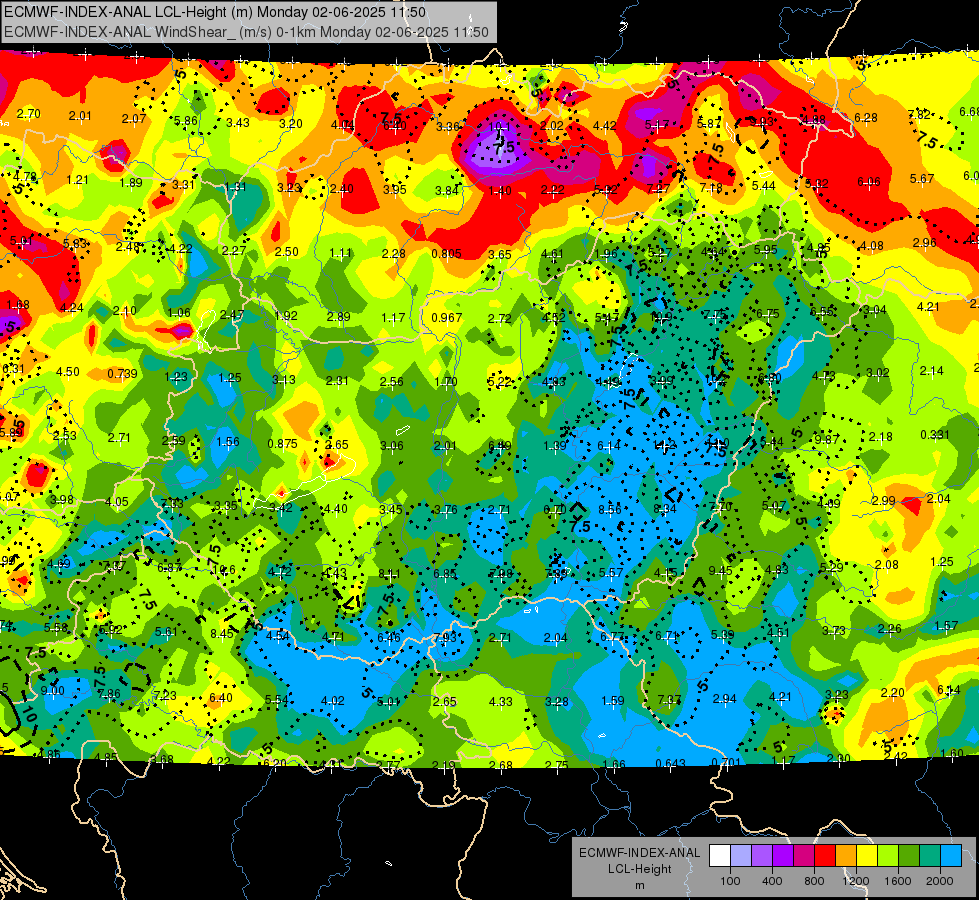Click the map value "8.45"

[x=222, y=633]
